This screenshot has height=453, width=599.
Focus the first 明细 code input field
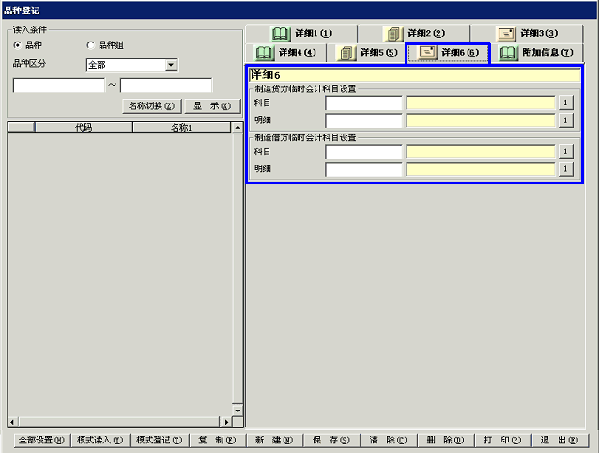364,120
